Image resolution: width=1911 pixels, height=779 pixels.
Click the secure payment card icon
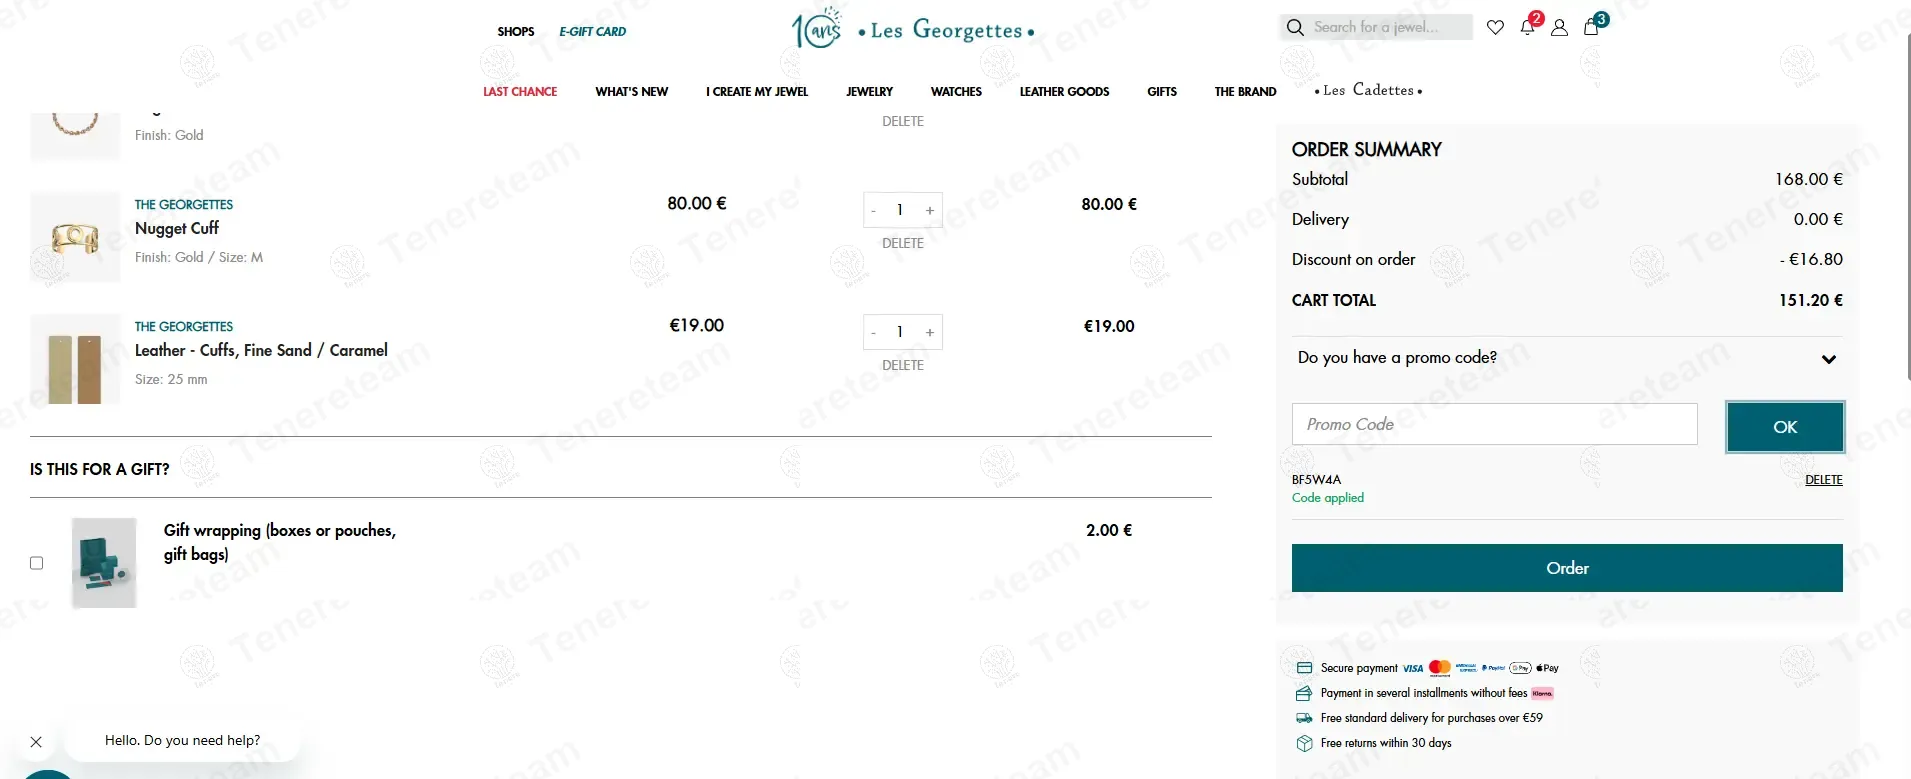point(1304,668)
